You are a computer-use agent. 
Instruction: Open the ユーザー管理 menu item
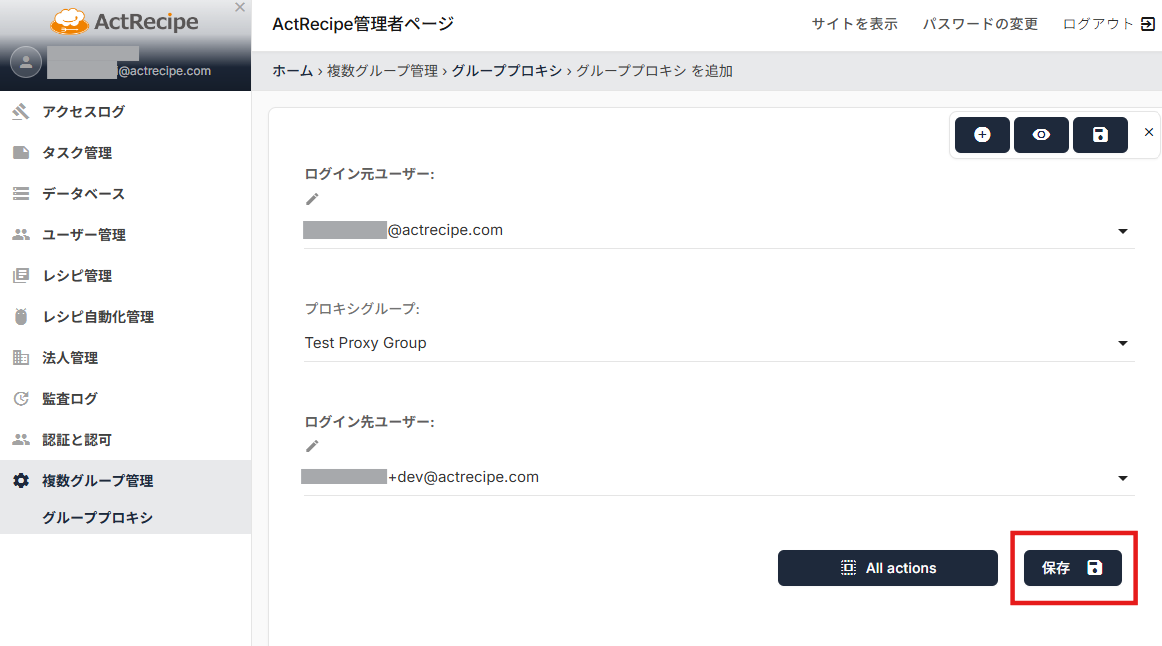125,235
